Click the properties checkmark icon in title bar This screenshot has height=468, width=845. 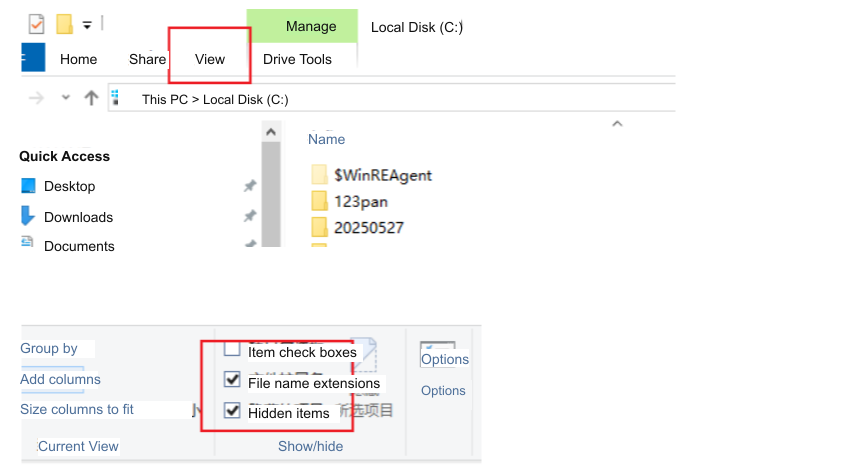[36, 24]
